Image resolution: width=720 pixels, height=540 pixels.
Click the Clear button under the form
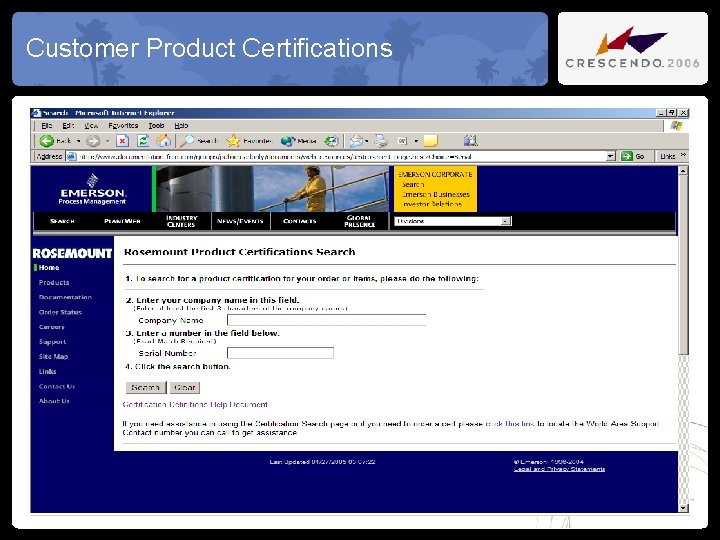pos(185,388)
